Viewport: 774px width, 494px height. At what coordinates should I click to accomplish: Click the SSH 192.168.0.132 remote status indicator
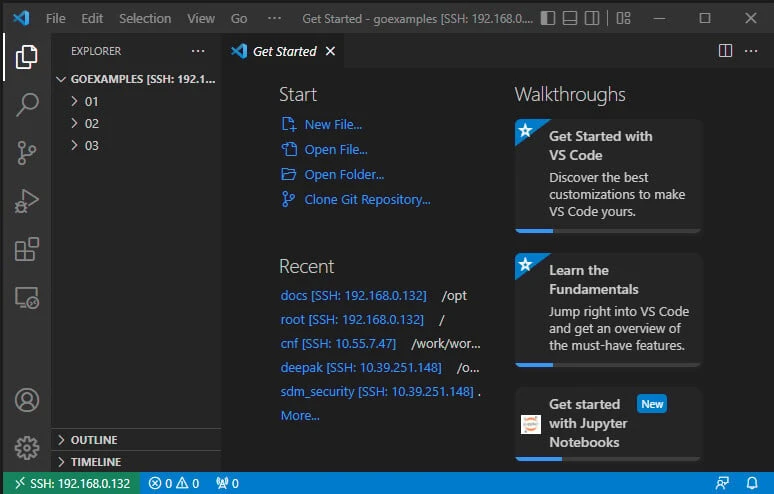tap(69, 484)
